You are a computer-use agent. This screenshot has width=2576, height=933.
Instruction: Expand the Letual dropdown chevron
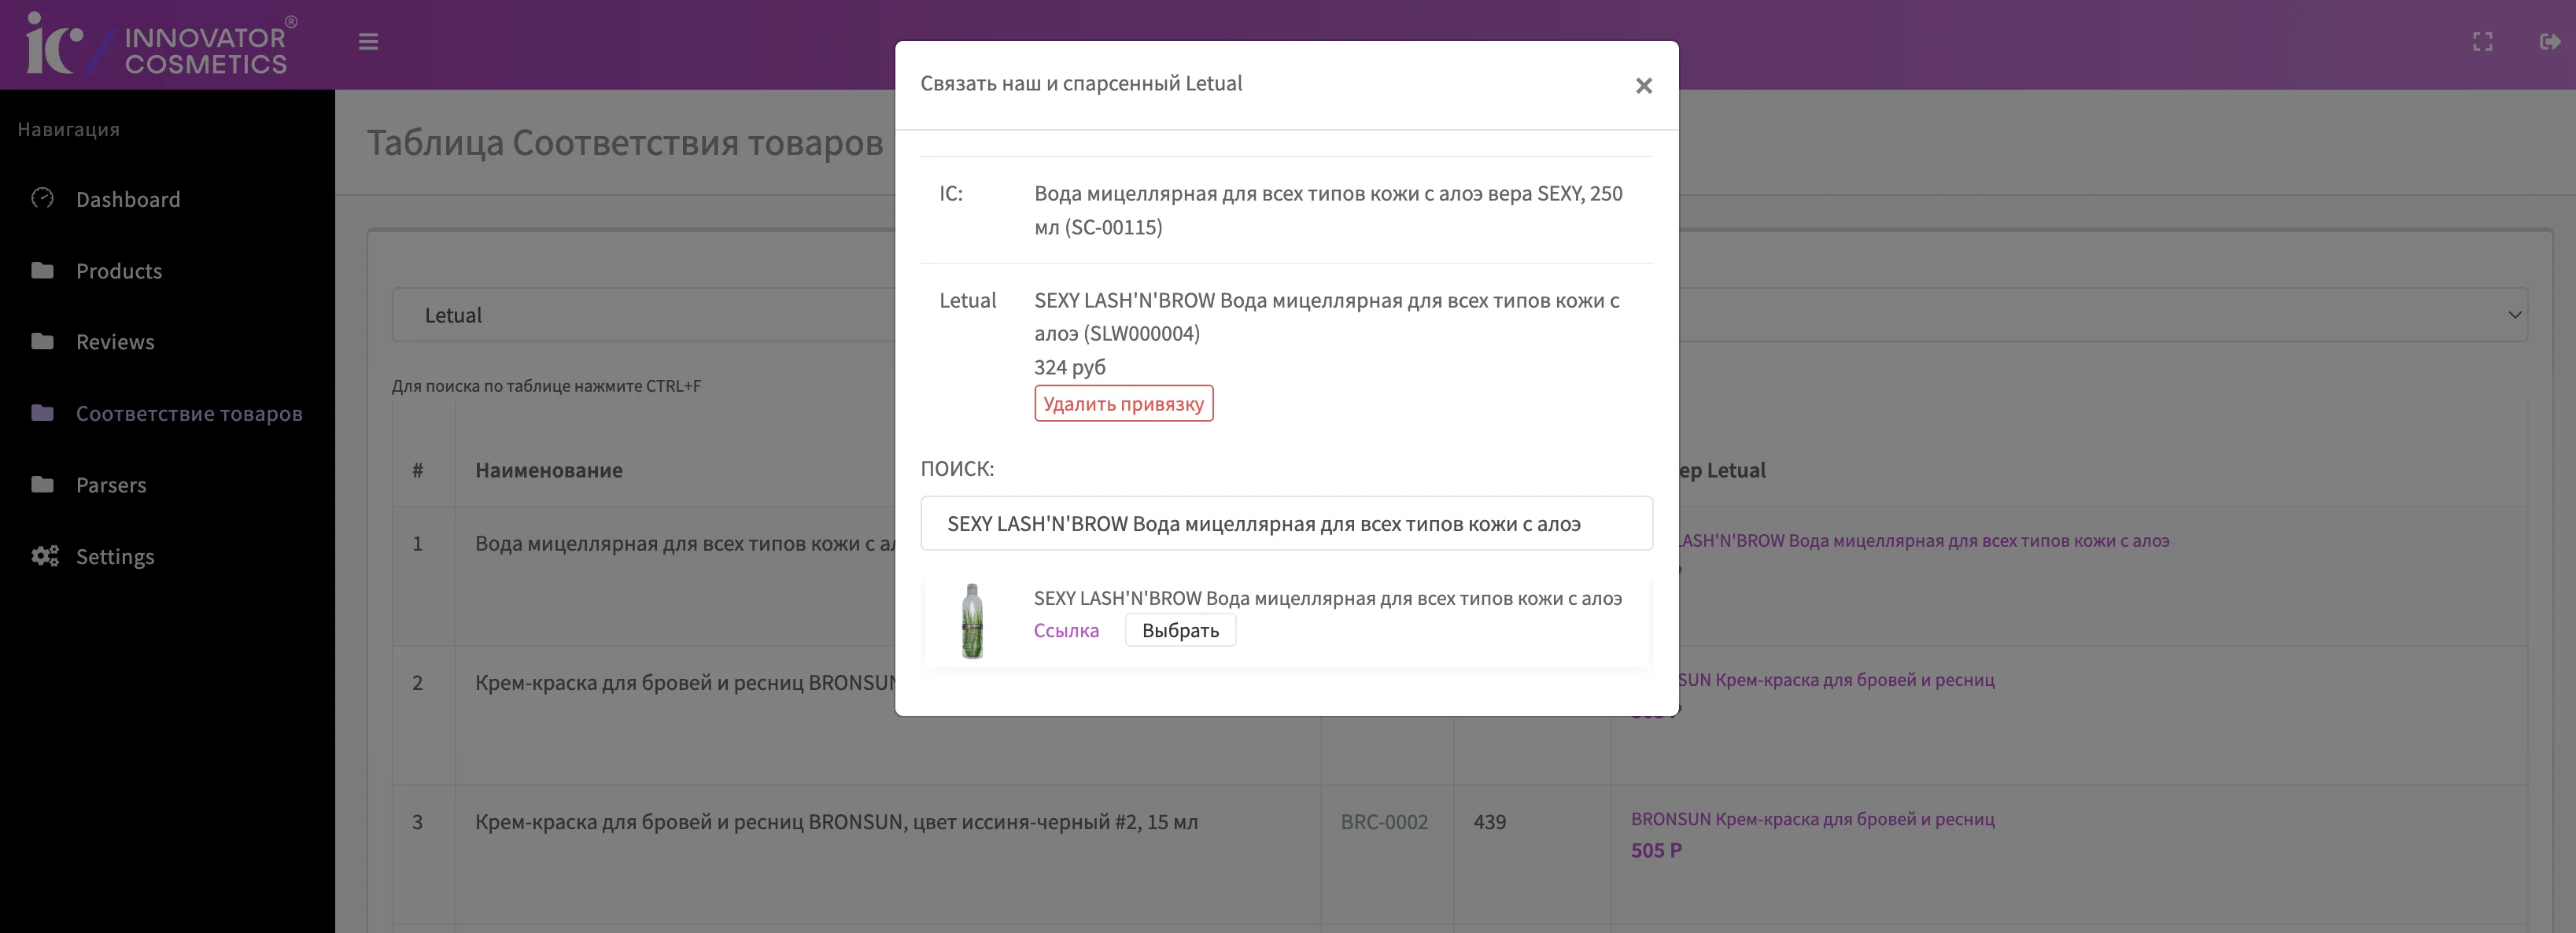(x=2514, y=315)
